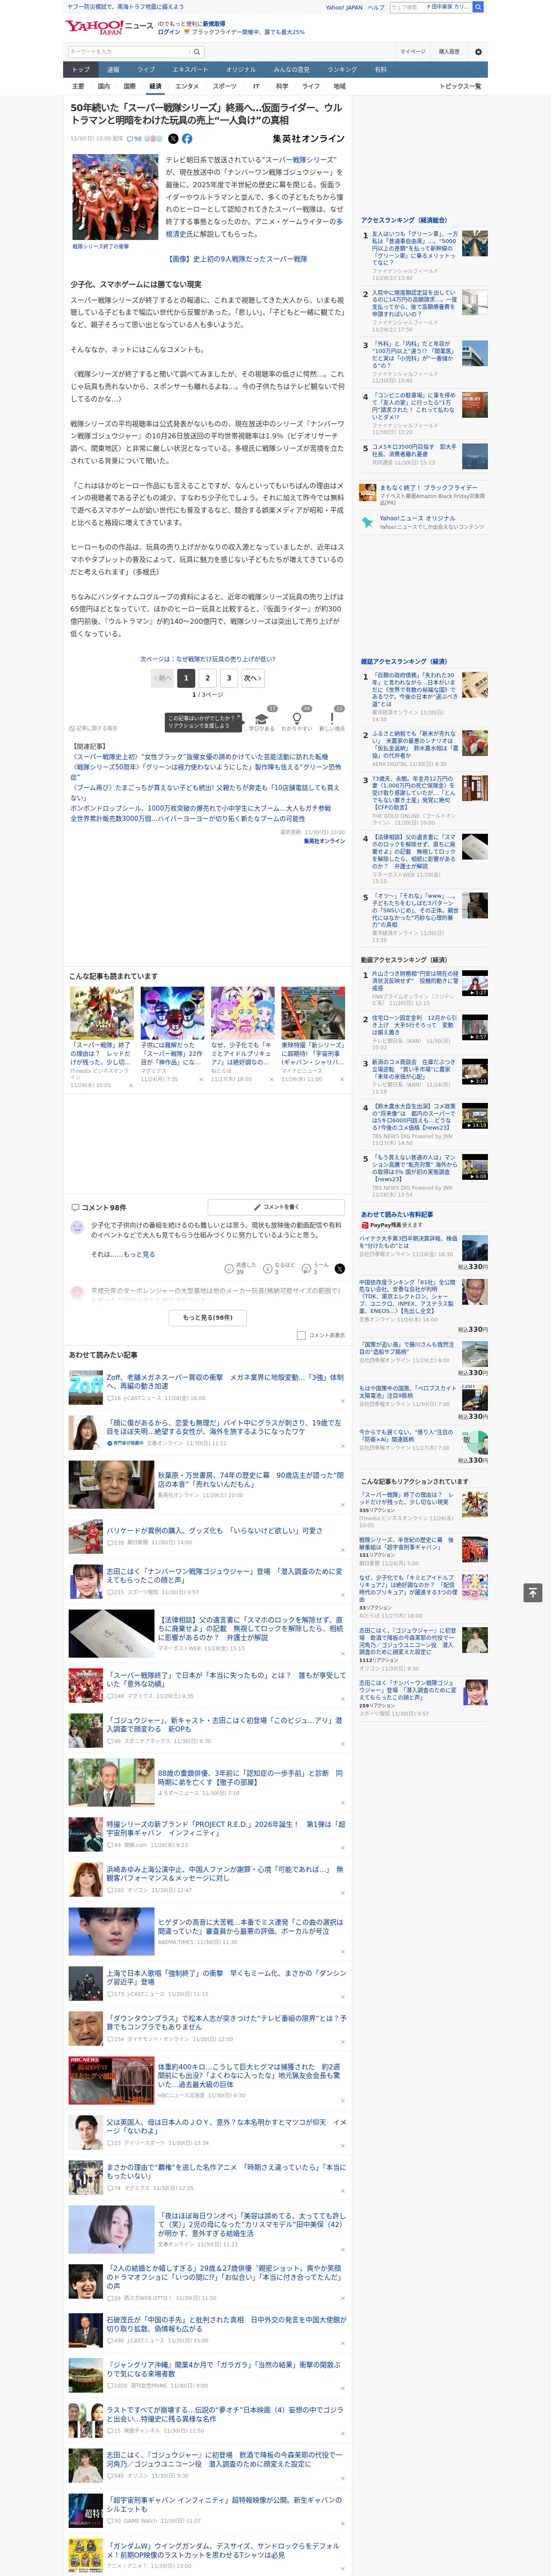Image resolution: width=551 pixels, height=2576 pixels.
Task: React with わかりやすい lightbulb icon
Action: pos(297,720)
